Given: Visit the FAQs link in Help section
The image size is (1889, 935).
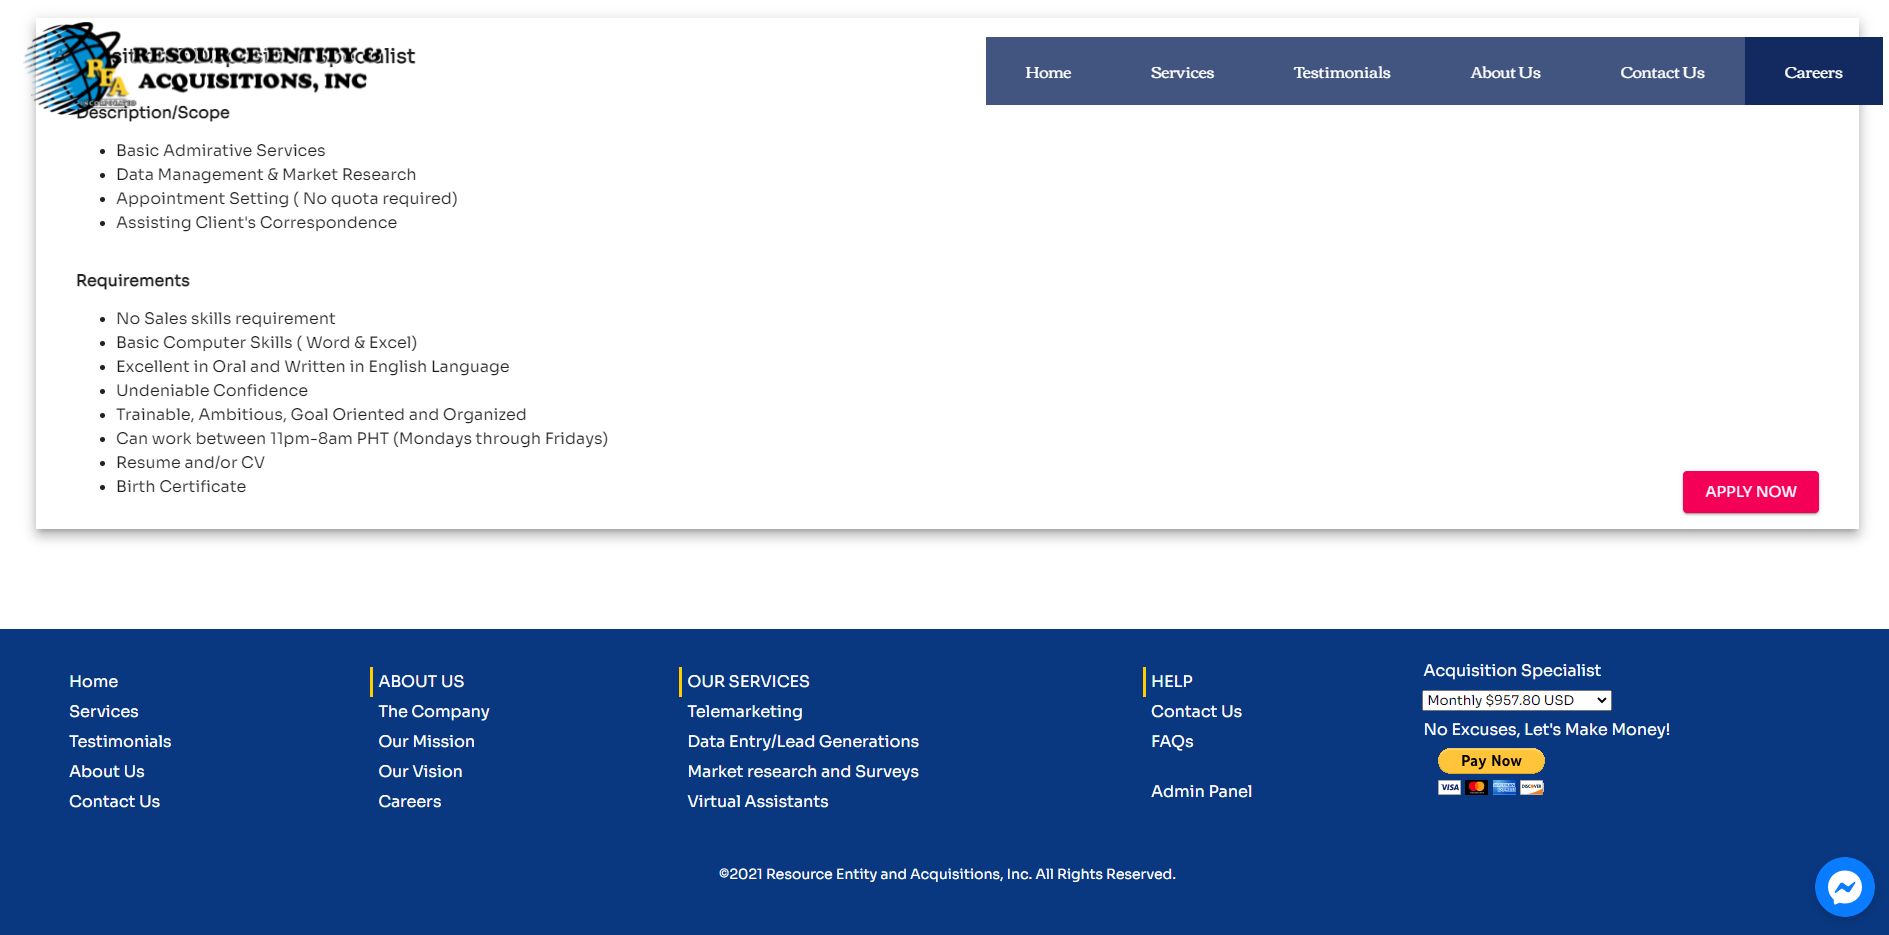Looking at the screenshot, I should [1172, 741].
